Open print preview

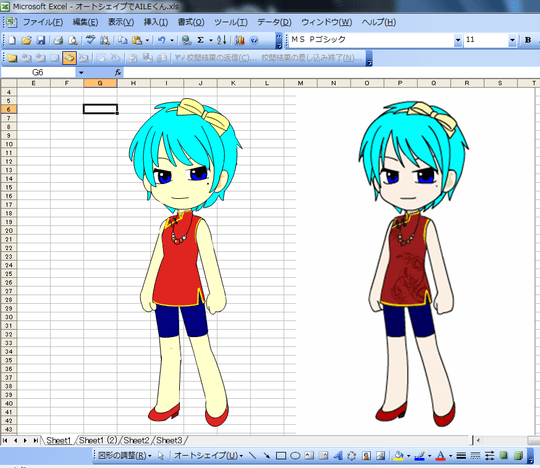pos(73,40)
